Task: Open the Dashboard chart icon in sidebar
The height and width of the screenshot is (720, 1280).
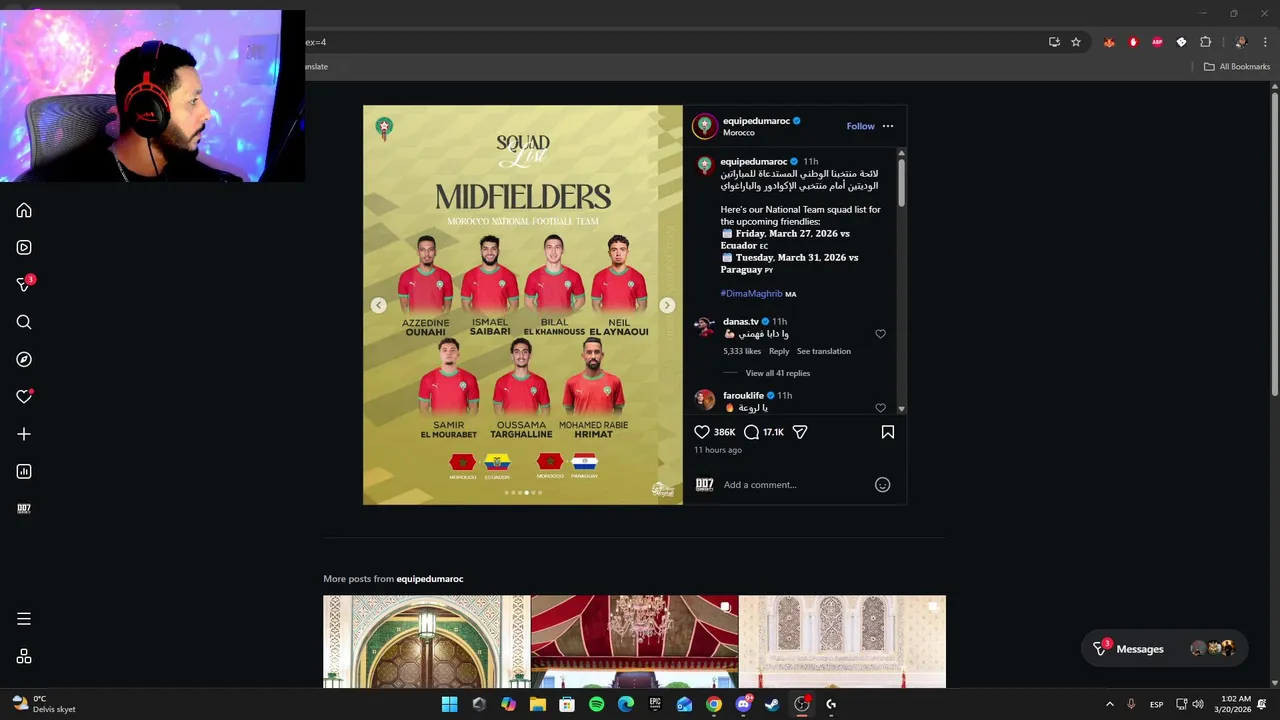Action: (x=24, y=471)
